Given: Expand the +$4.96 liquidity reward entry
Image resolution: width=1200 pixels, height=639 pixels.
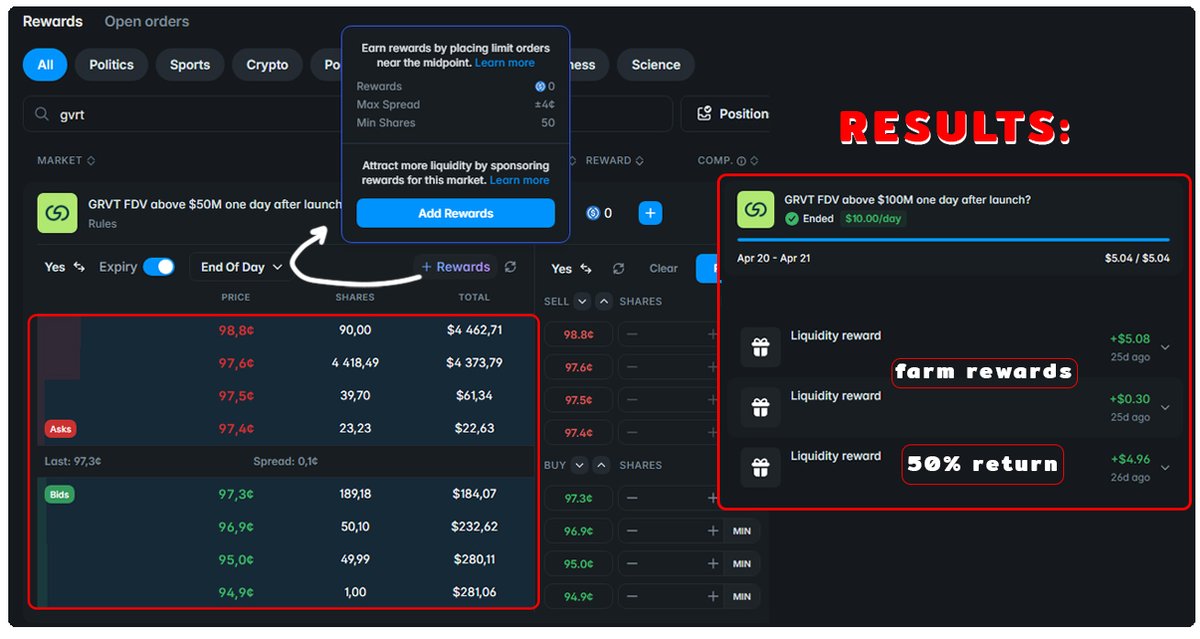Looking at the screenshot, I should pyautogui.click(x=1165, y=467).
